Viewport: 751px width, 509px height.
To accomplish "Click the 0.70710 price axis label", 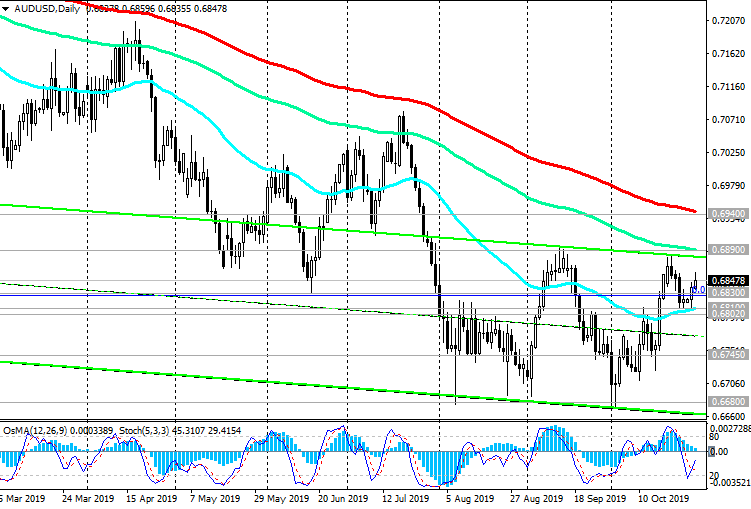I will pyautogui.click(x=728, y=120).
